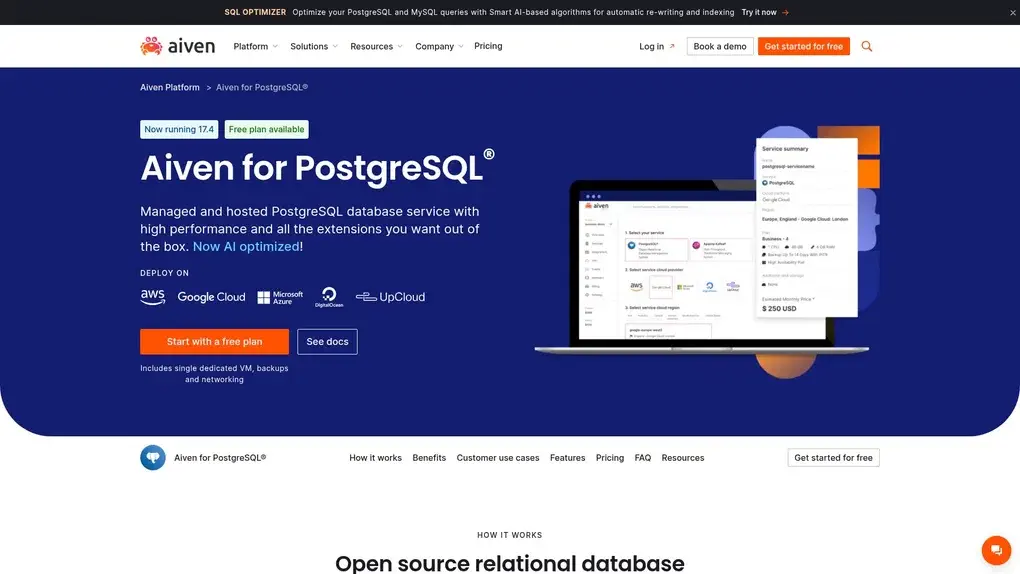Click the AWS logo under Deploy On
The height and width of the screenshot is (574, 1020).
pyautogui.click(x=153, y=297)
